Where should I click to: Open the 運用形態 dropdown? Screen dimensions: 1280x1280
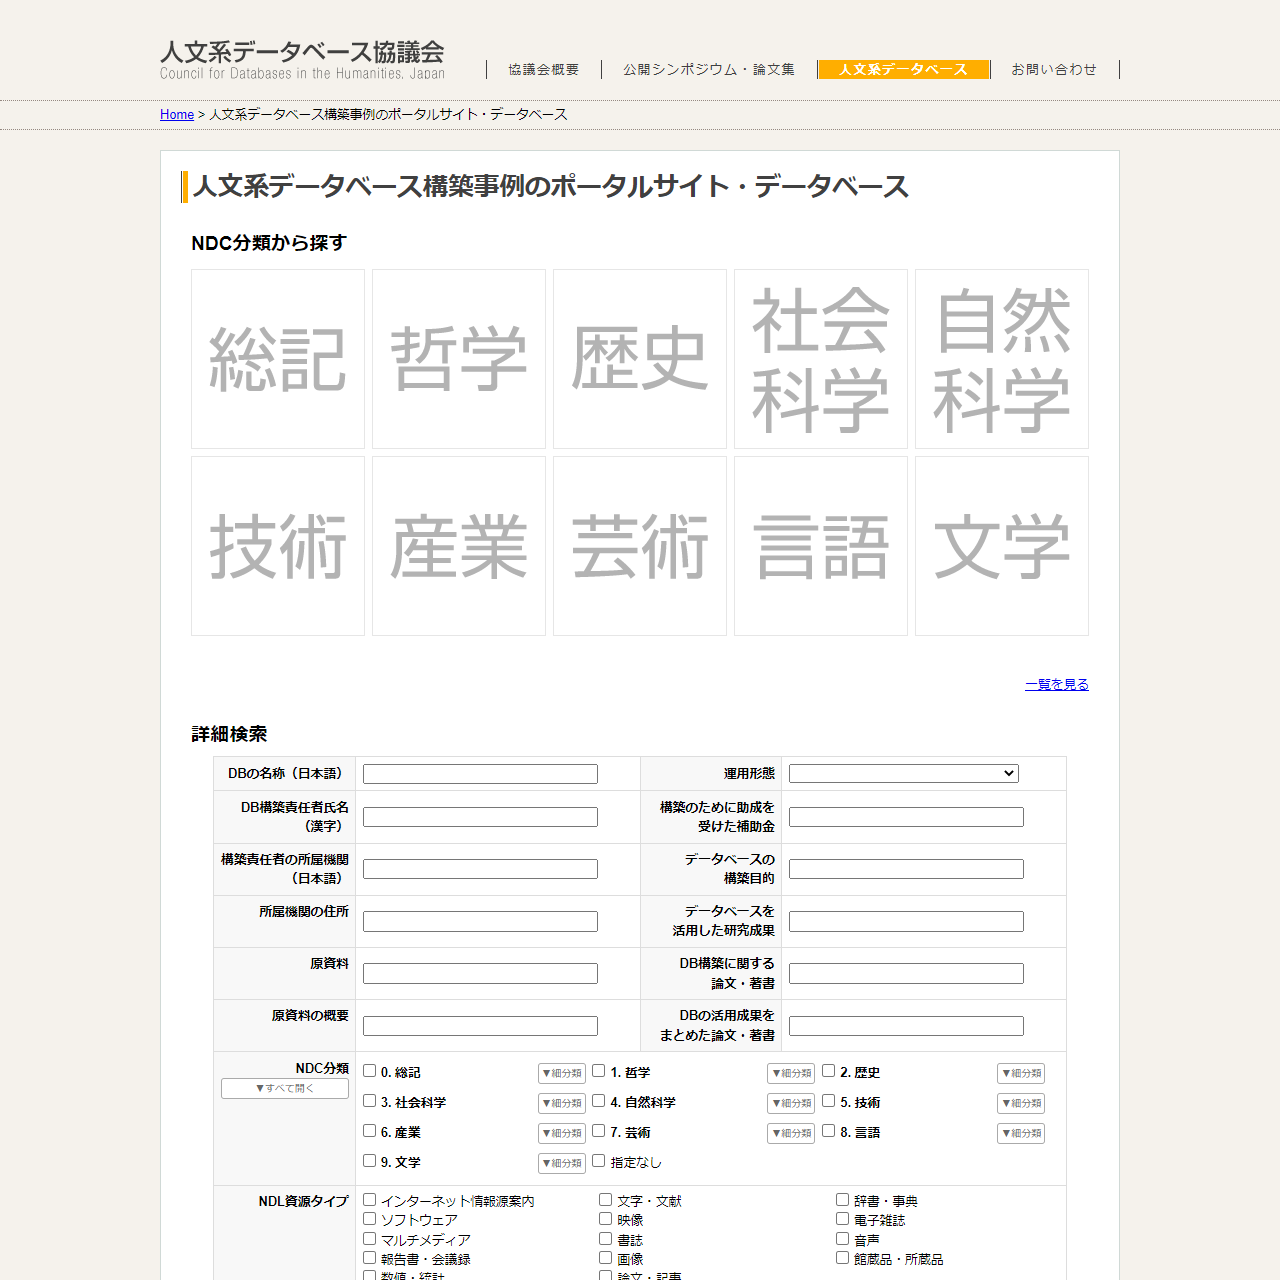(904, 774)
